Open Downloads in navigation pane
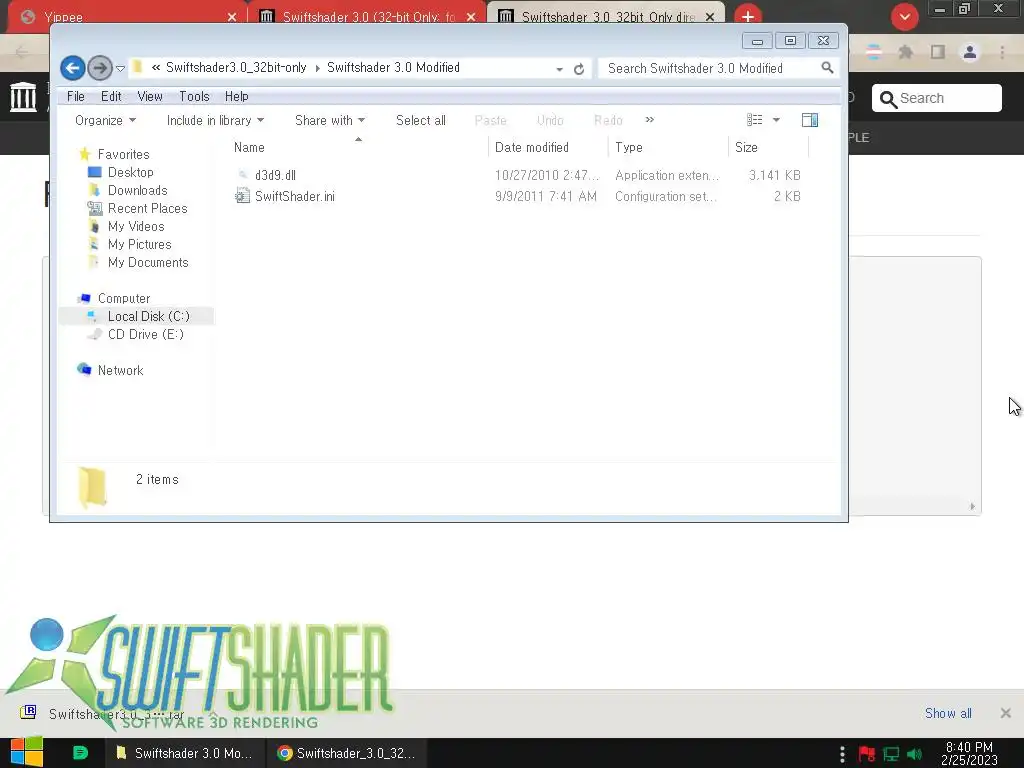1024x768 pixels. [x=137, y=190]
